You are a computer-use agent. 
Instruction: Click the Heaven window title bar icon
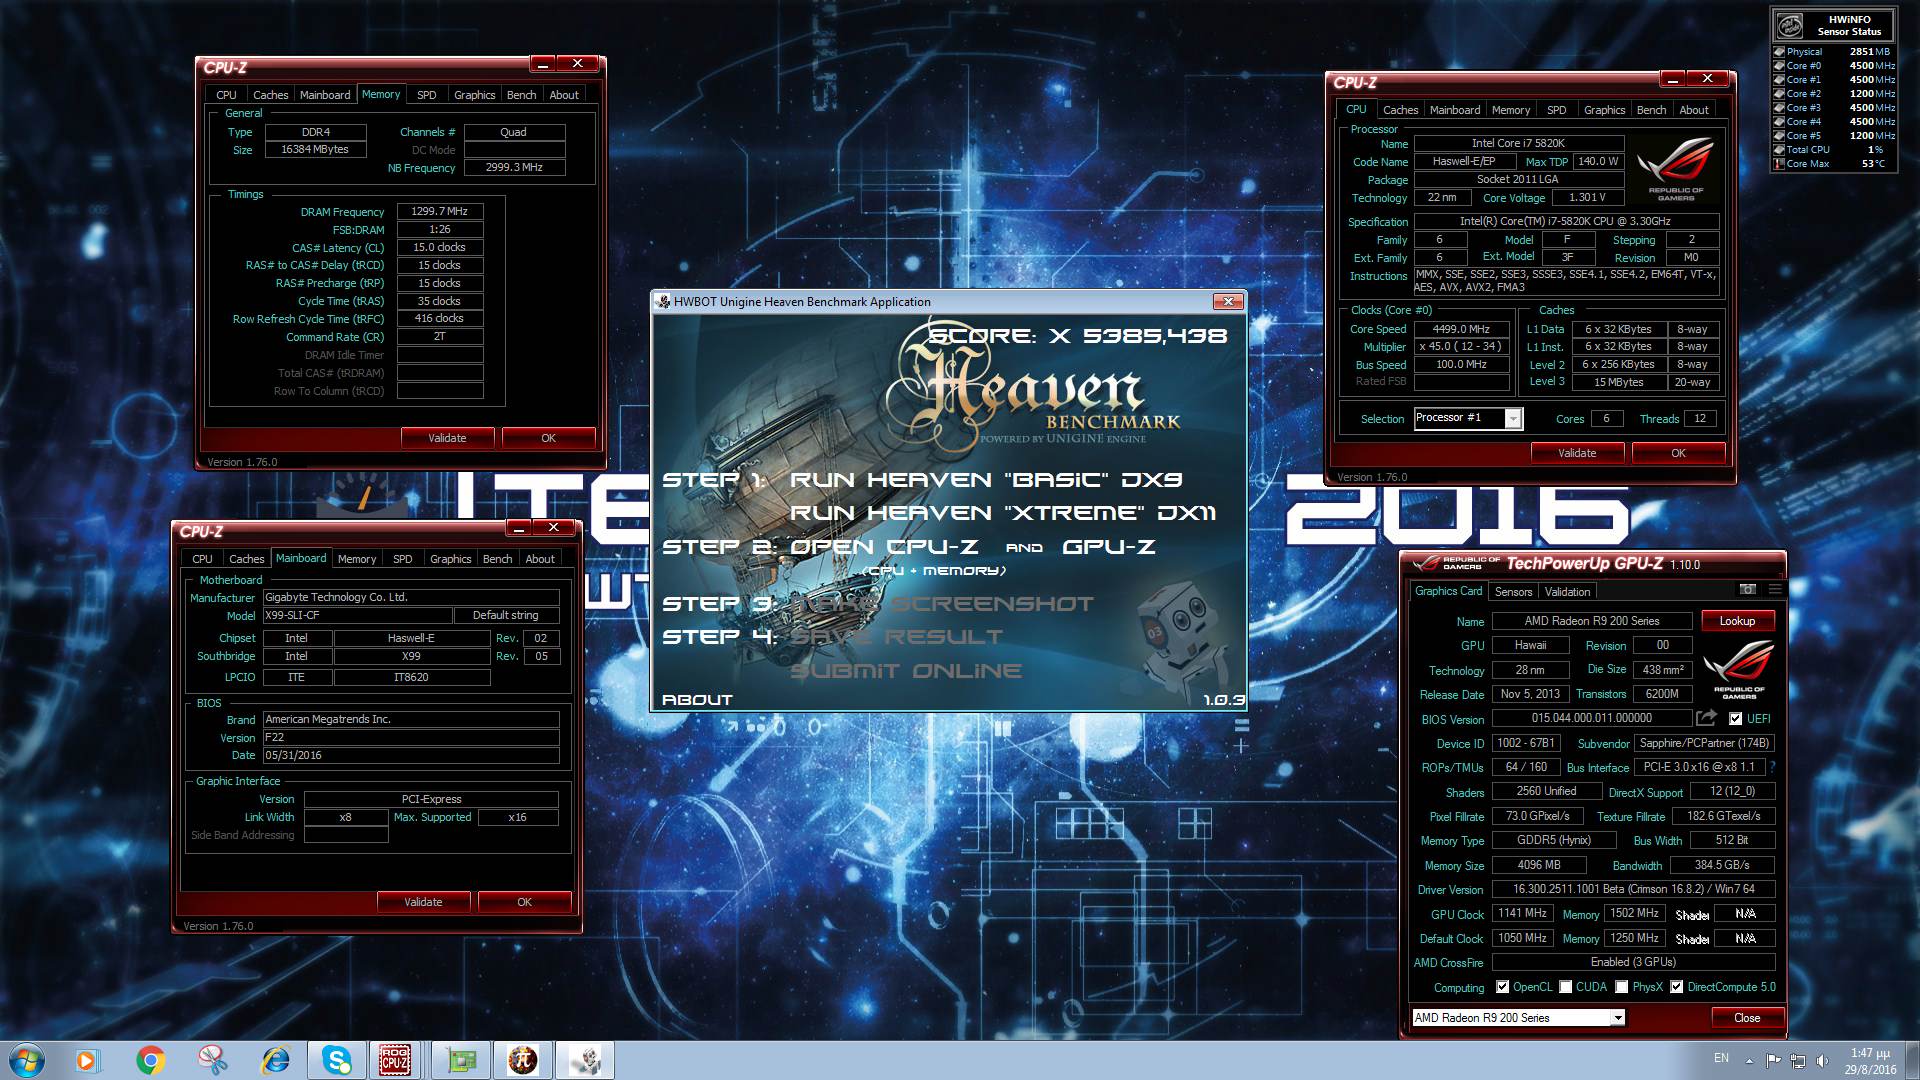pos(663,302)
